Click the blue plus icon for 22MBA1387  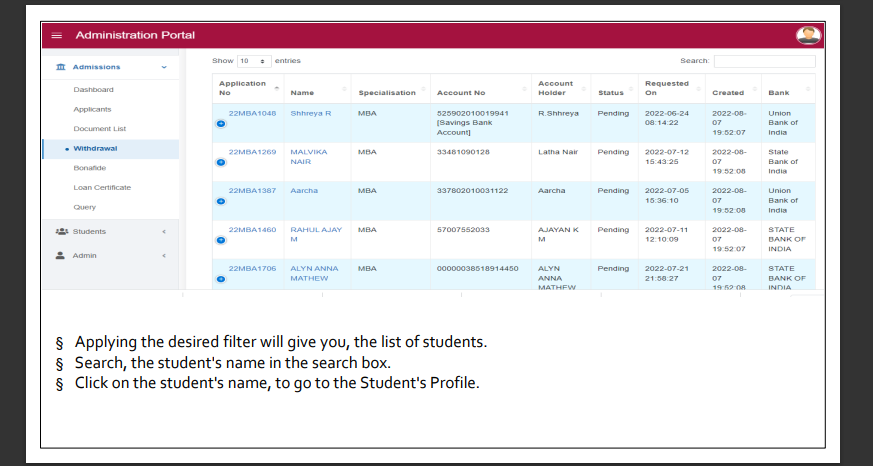(221, 202)
